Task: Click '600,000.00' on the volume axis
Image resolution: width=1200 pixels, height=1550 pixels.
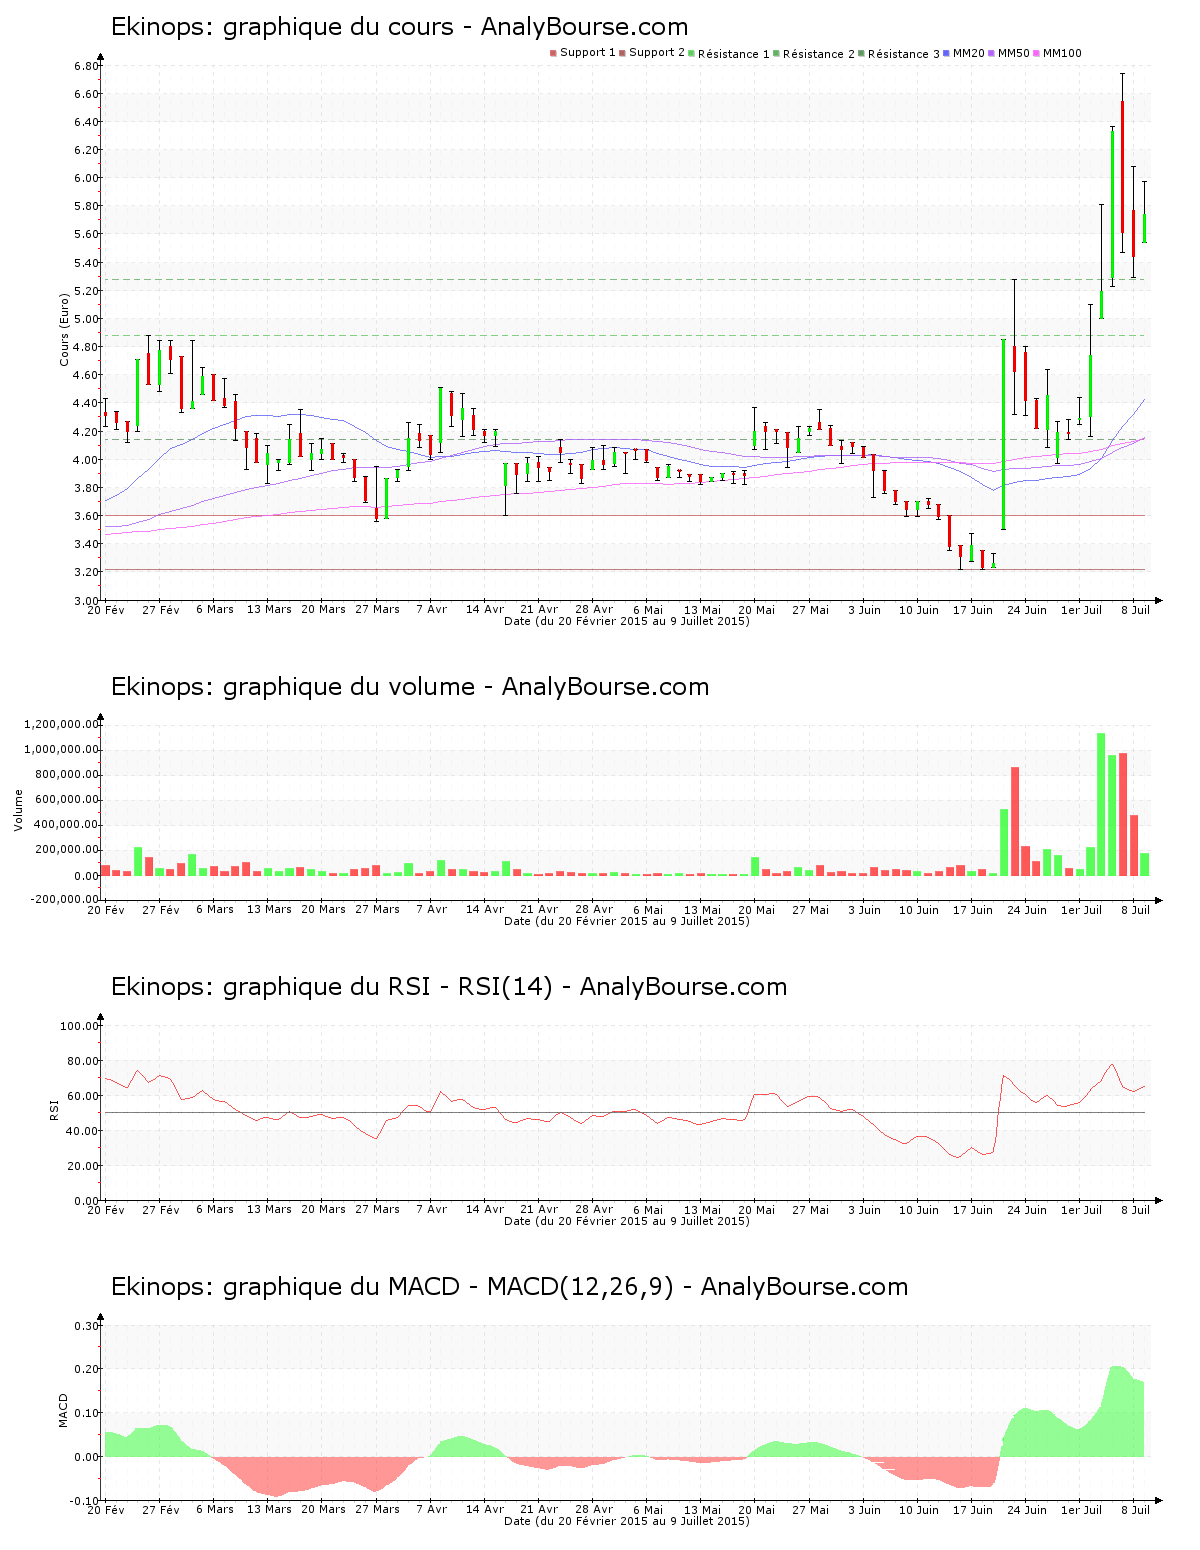Action: pyautogui.click(x=67, y=800)
